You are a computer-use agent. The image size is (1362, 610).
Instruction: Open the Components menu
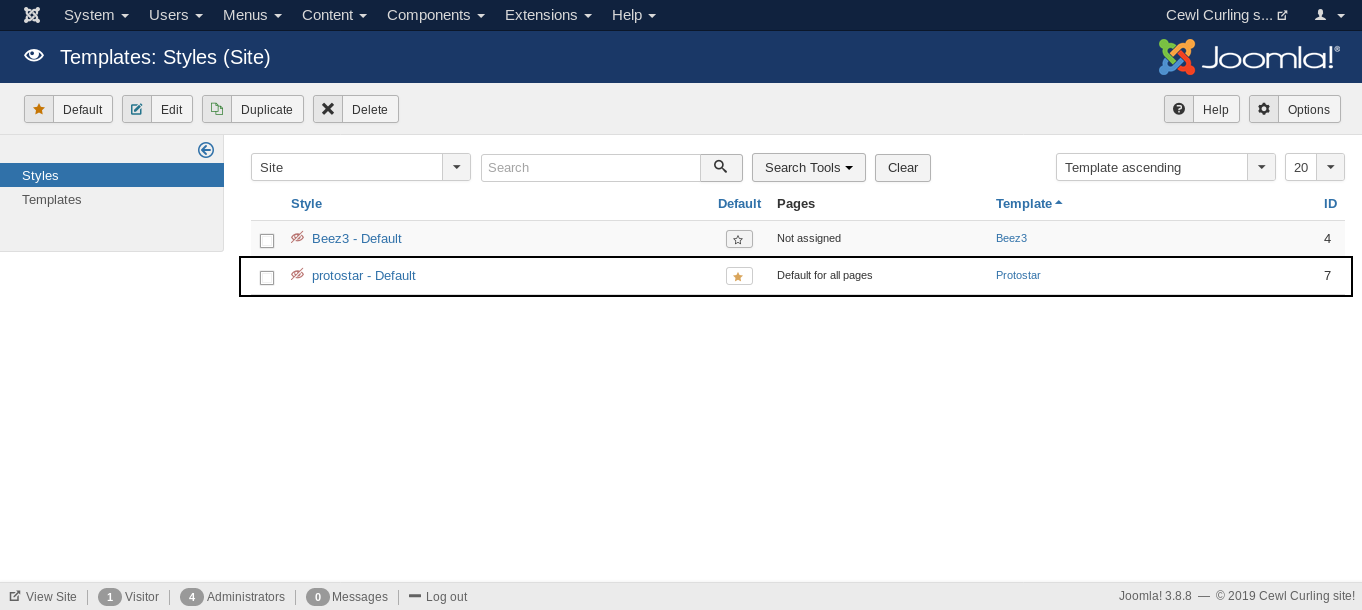(436, 15)
